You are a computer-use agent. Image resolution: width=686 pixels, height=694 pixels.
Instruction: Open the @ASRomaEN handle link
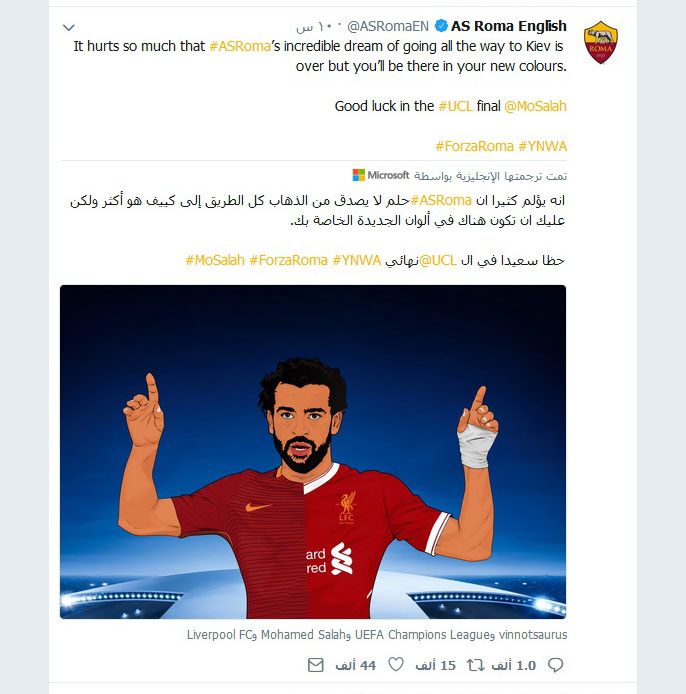(388, 27)
